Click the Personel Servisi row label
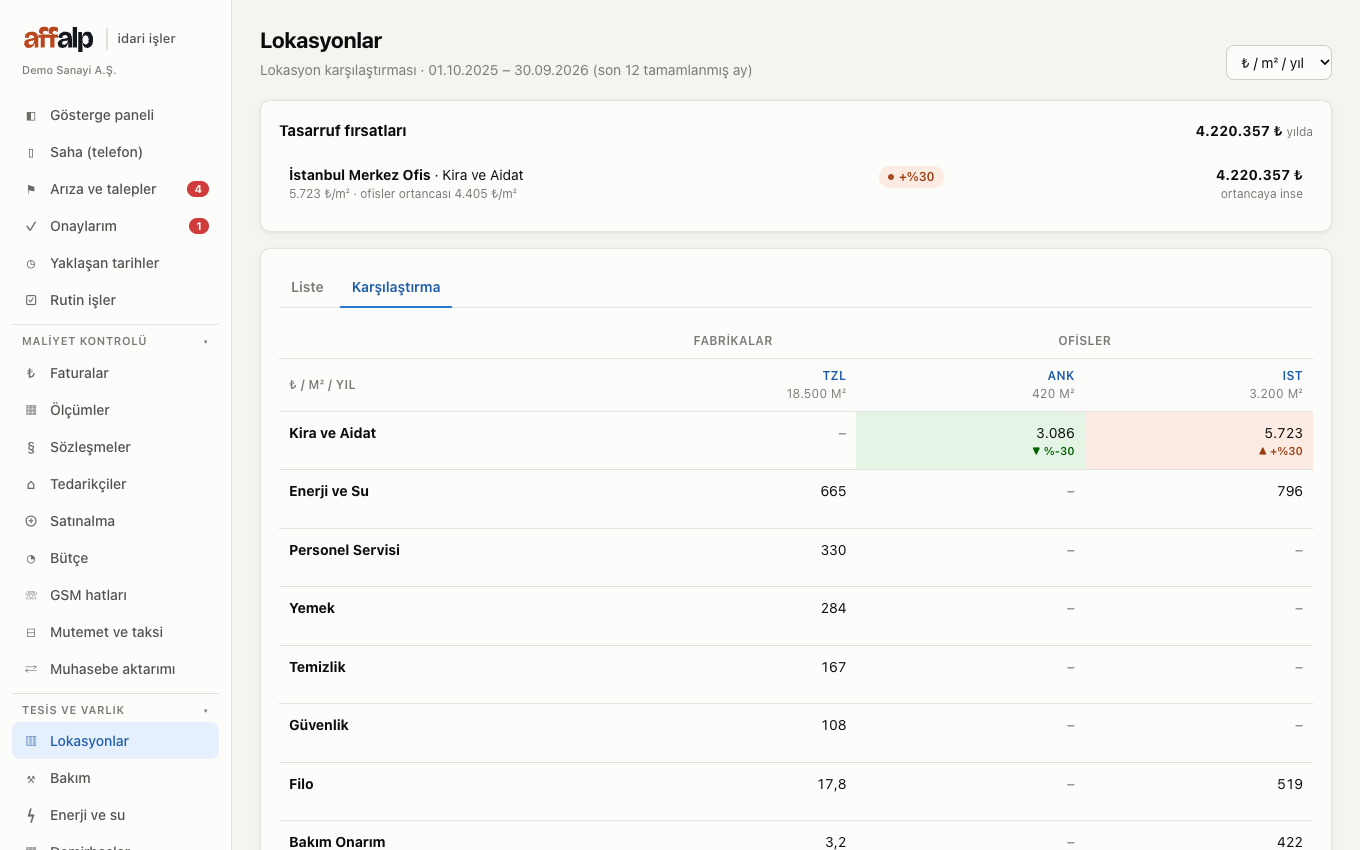Screen dimensions: 1360x850 coord(344,550)
